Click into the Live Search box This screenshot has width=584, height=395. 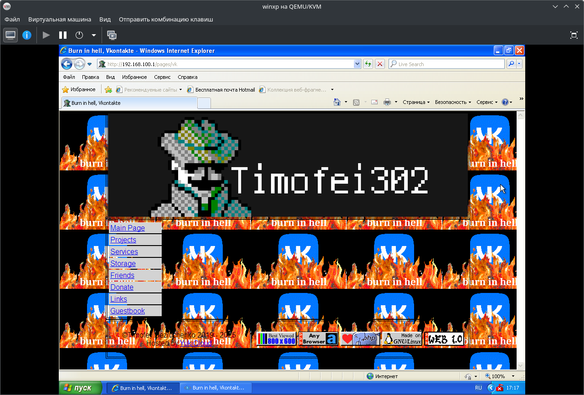(446, 64)
